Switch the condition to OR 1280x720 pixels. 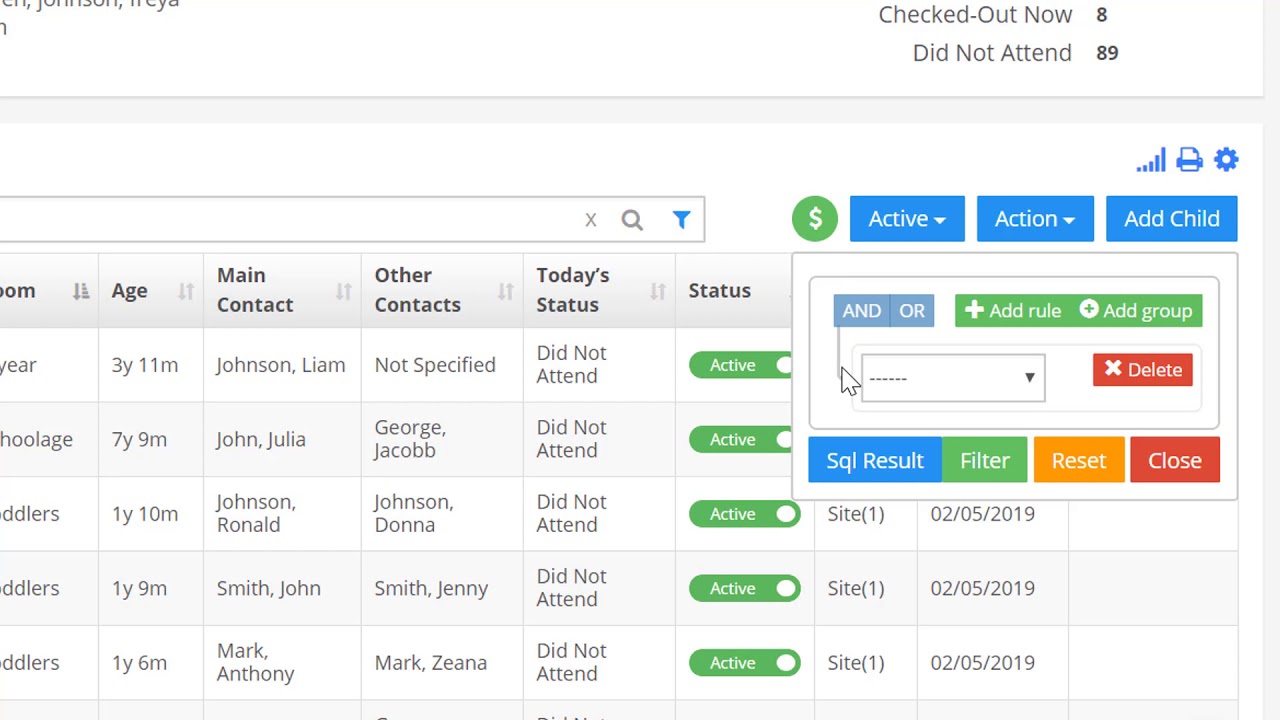(x=912, y=311)
